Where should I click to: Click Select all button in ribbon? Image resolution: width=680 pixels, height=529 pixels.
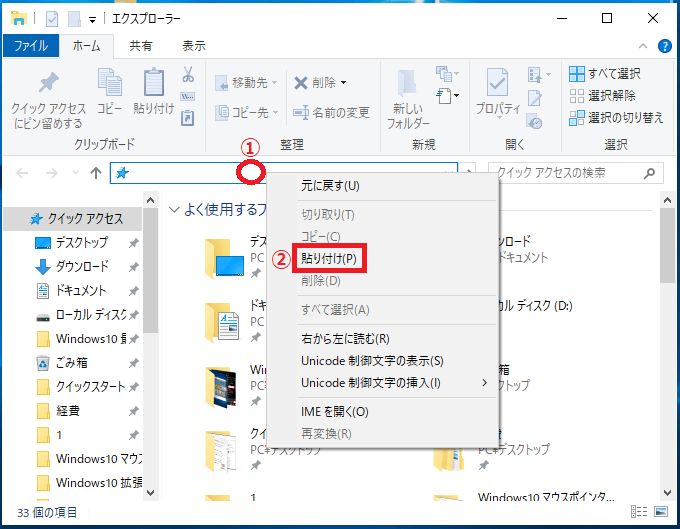click(x=605, y=74)
